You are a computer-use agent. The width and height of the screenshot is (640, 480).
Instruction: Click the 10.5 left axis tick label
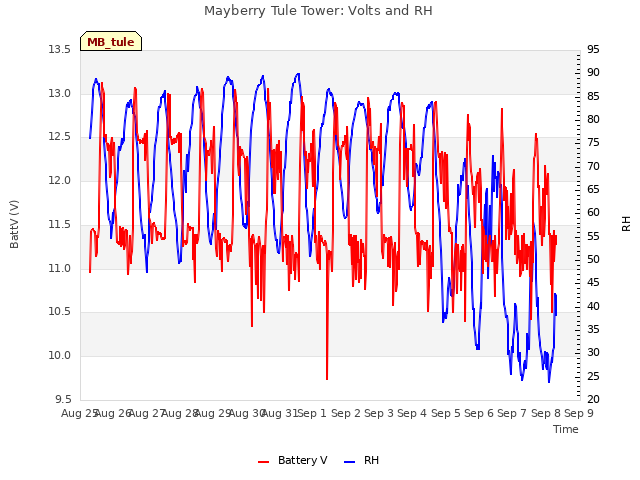[60, 311]
